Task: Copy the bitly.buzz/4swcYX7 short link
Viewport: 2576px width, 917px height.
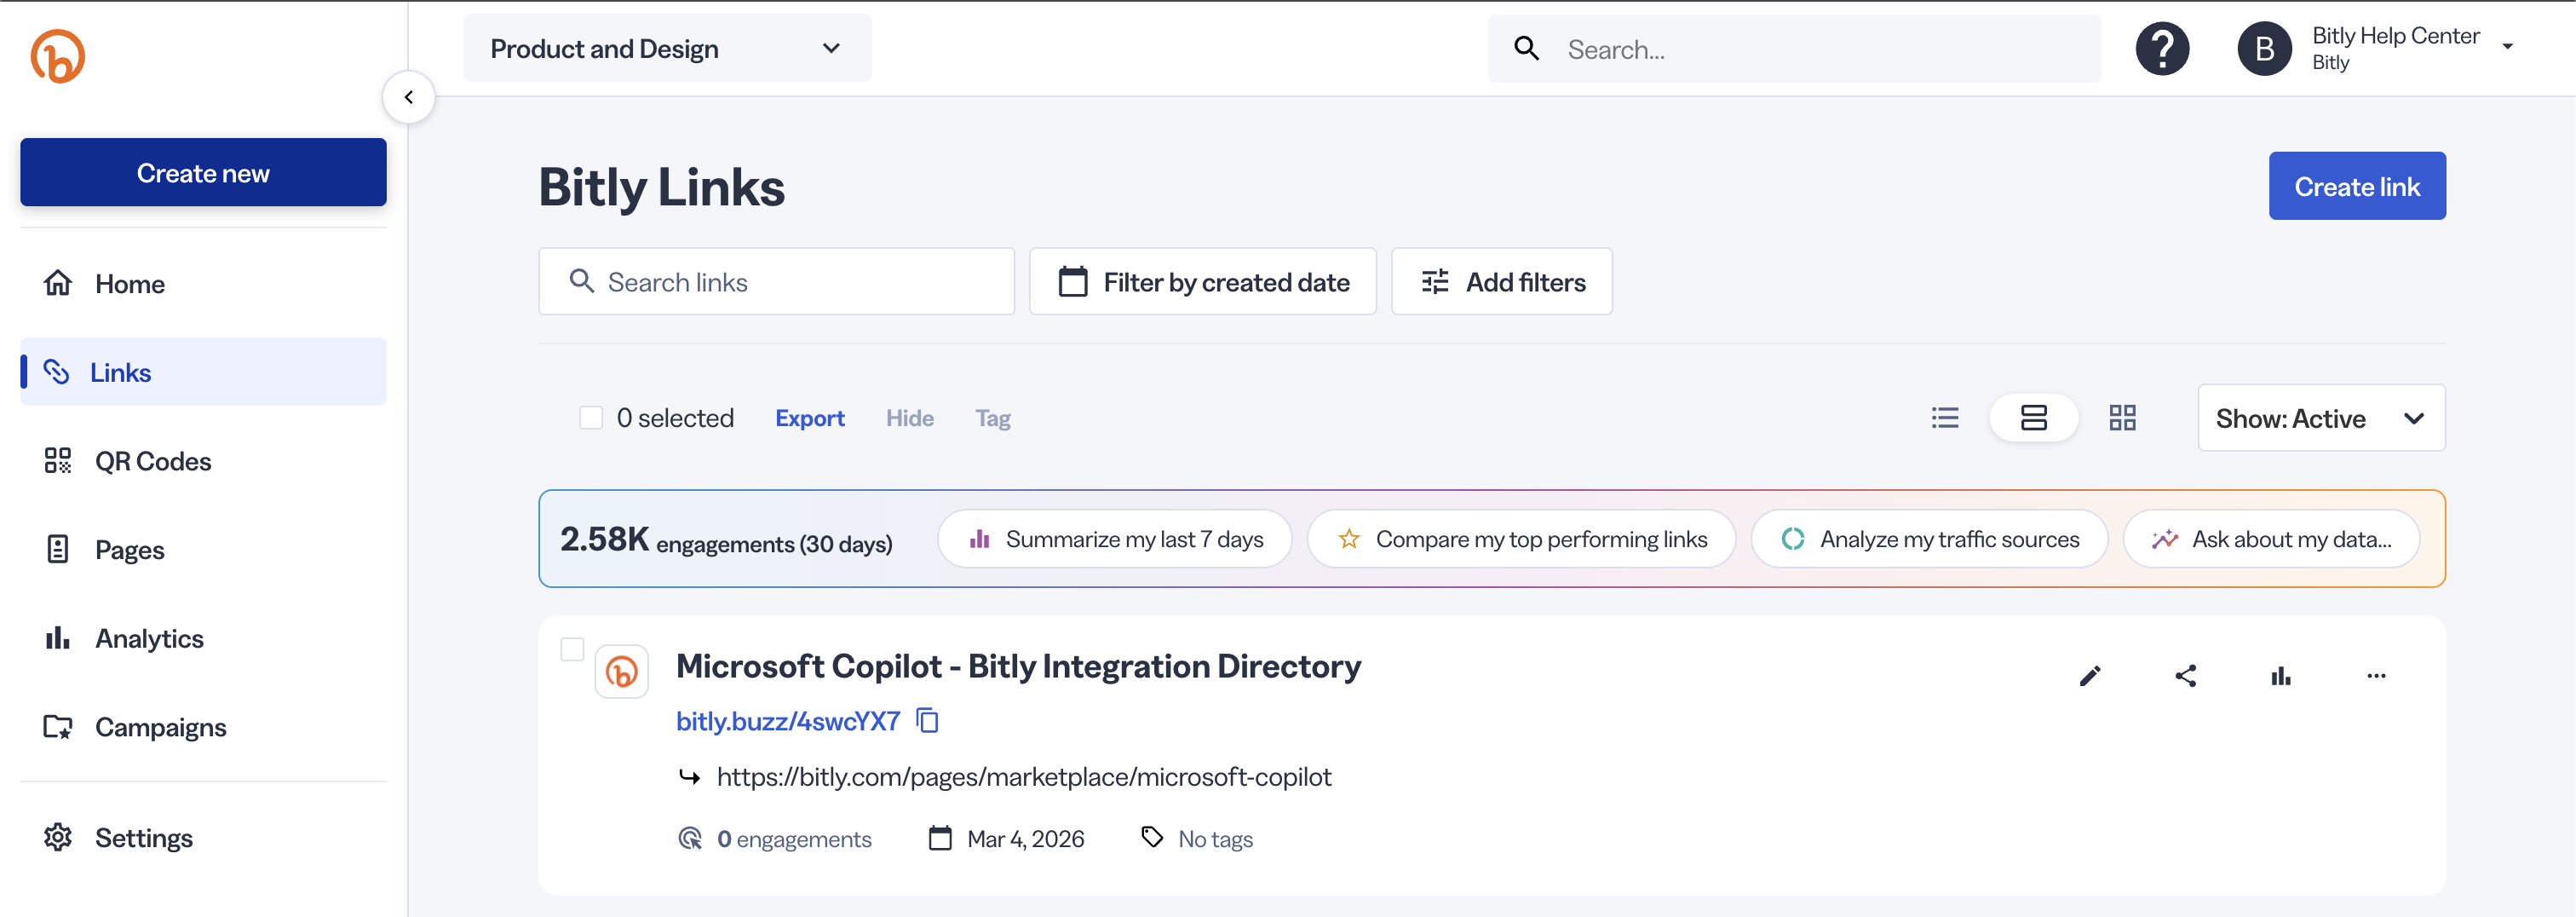Action: (928, 721)
